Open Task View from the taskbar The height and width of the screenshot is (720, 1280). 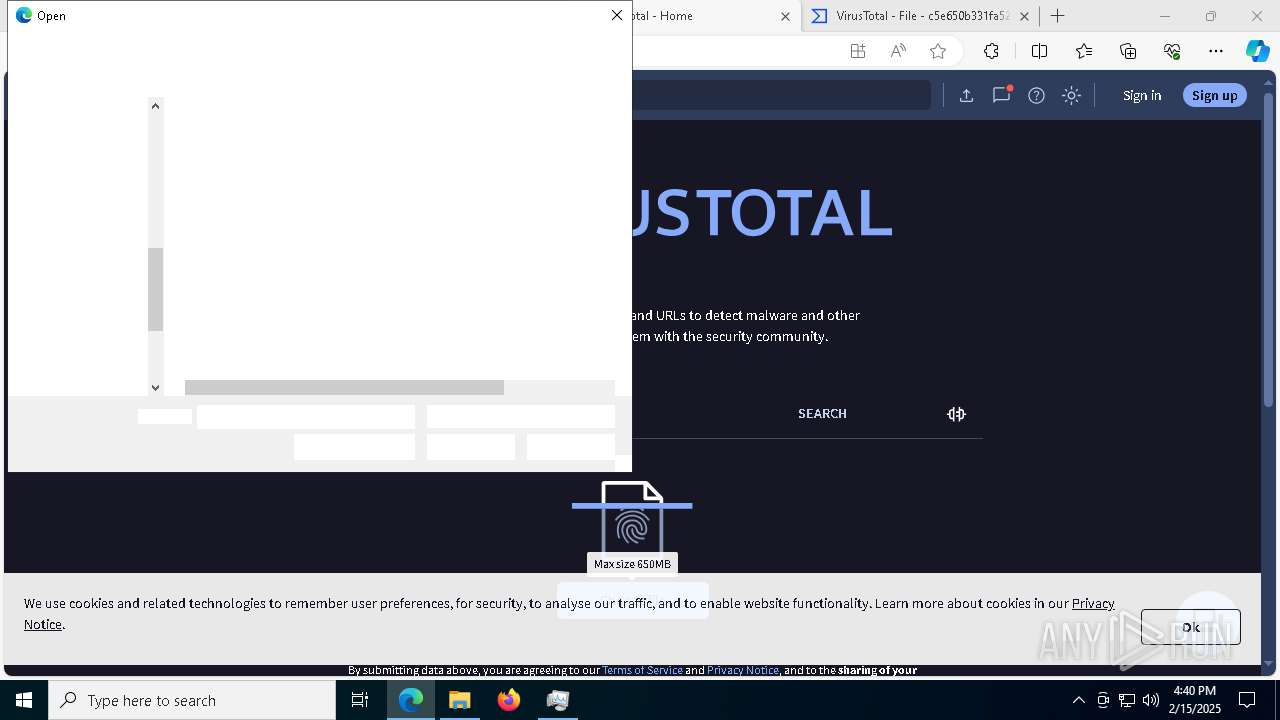click(360, 700)
